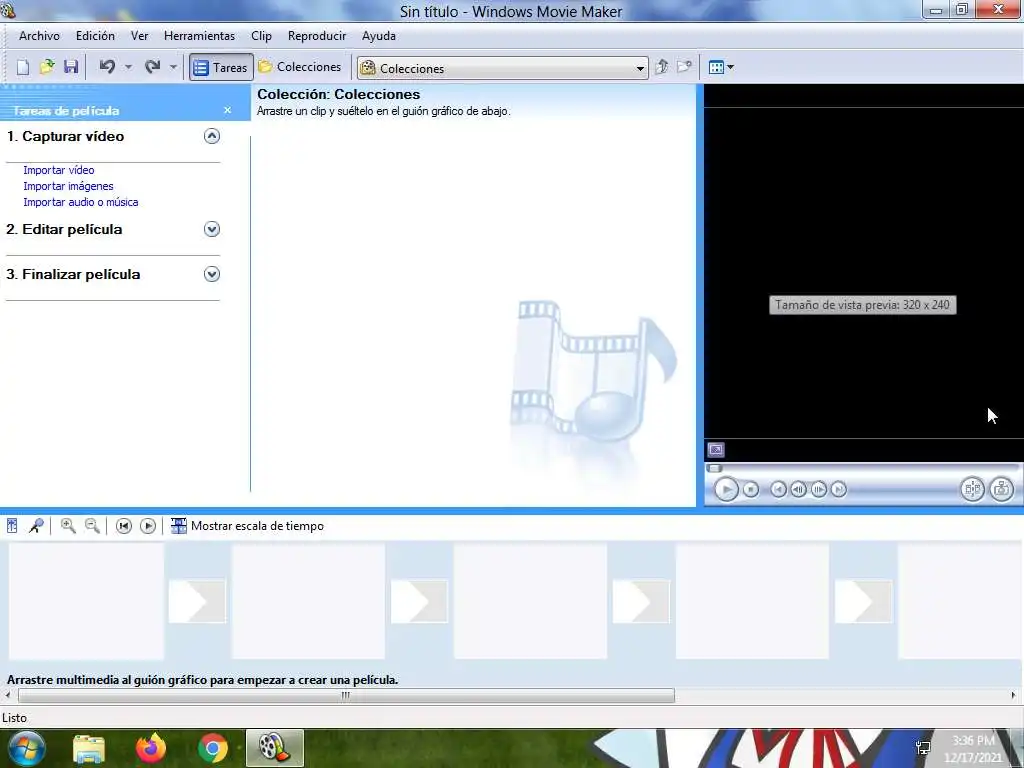Click the 3. Finalizar película heading
1024x768 pixels.
tap(73, 274)
